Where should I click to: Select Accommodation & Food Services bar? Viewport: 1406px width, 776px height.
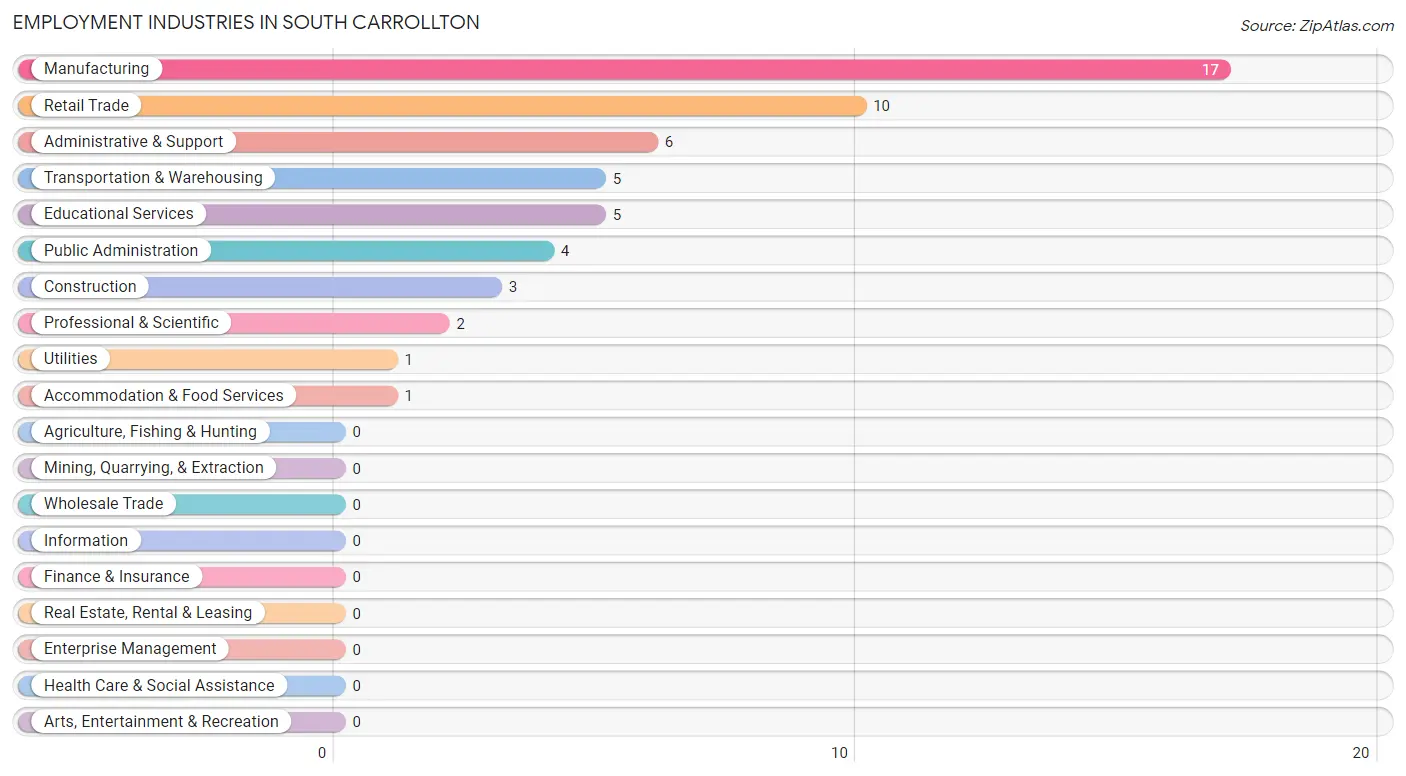[x=208, y=395]
